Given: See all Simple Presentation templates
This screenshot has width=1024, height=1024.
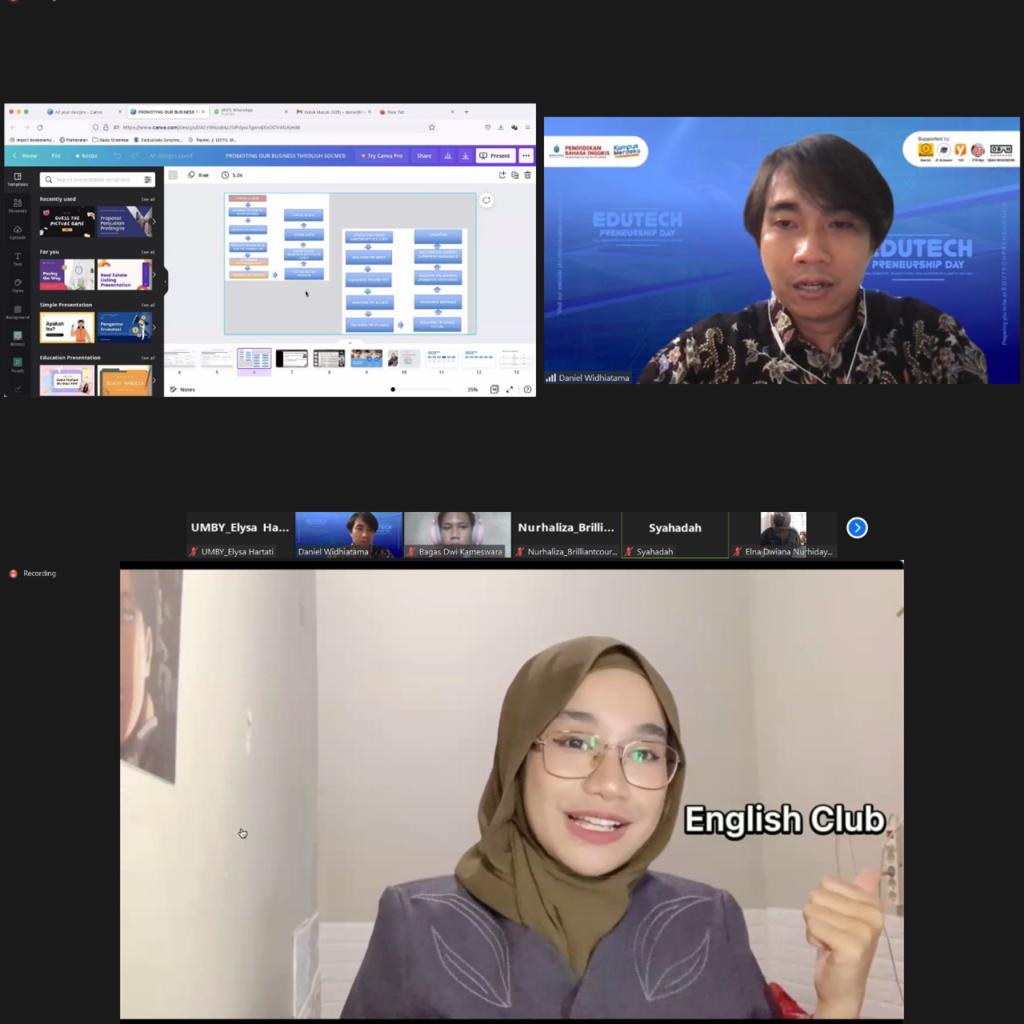Looking at the screenshot, I should [148, 305].
